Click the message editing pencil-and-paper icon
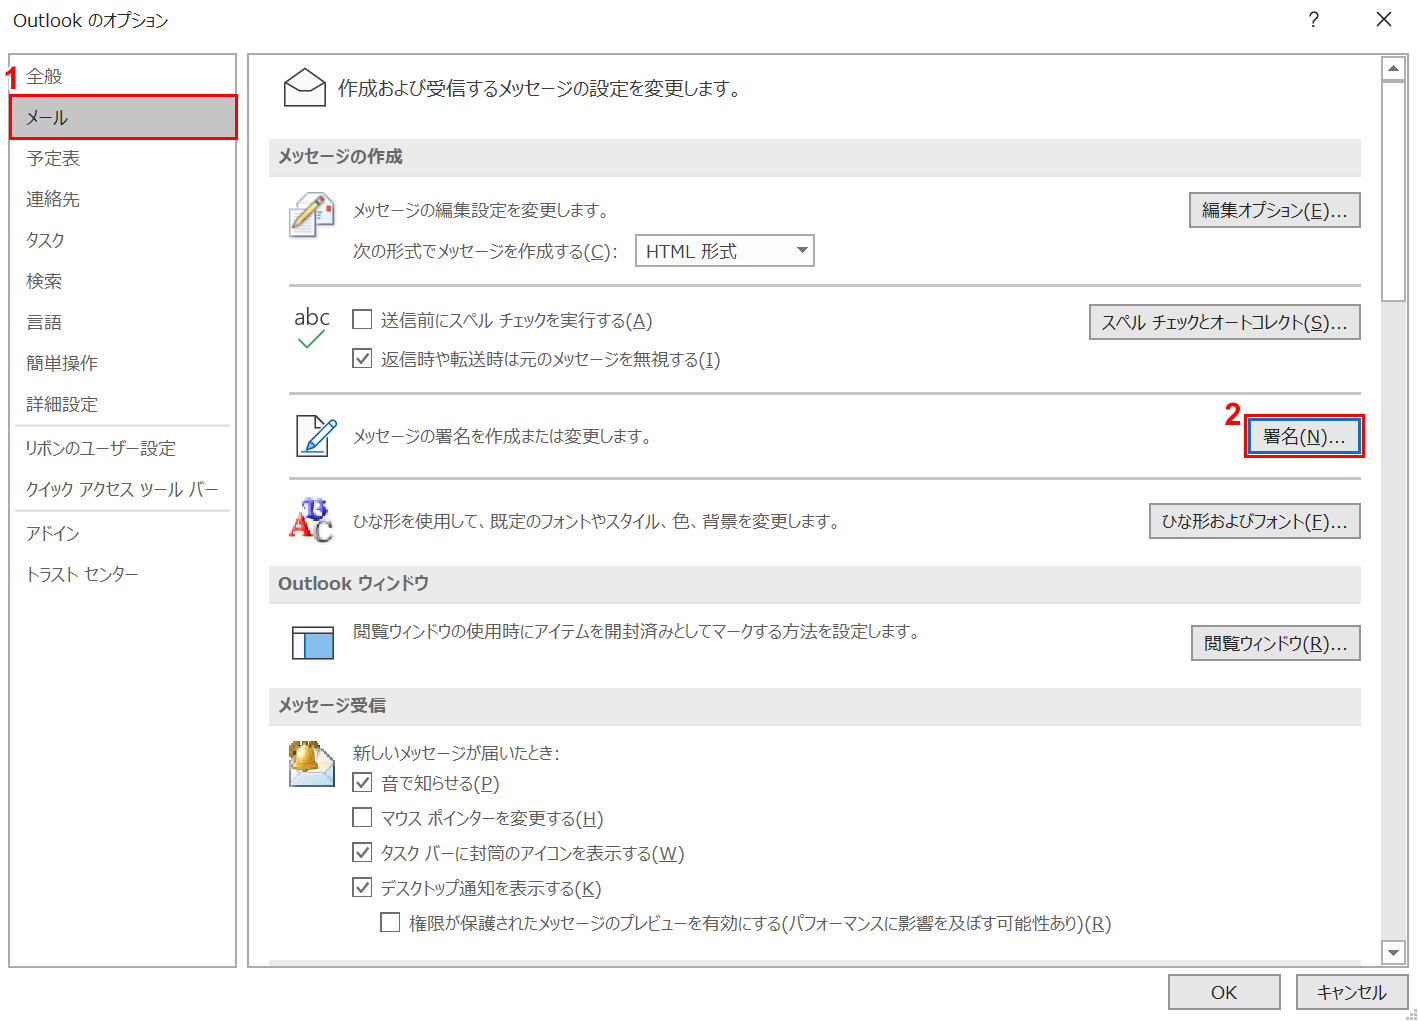The width and height of the screenshot is (1418, 1021). (311, 215)
